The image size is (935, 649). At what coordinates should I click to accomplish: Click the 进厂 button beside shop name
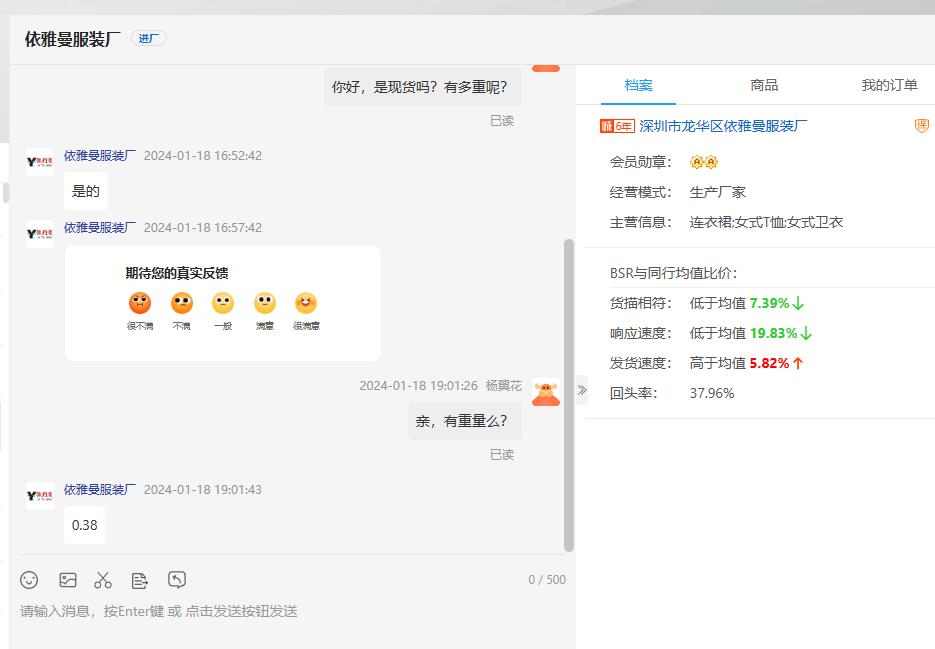click(148, 39)
